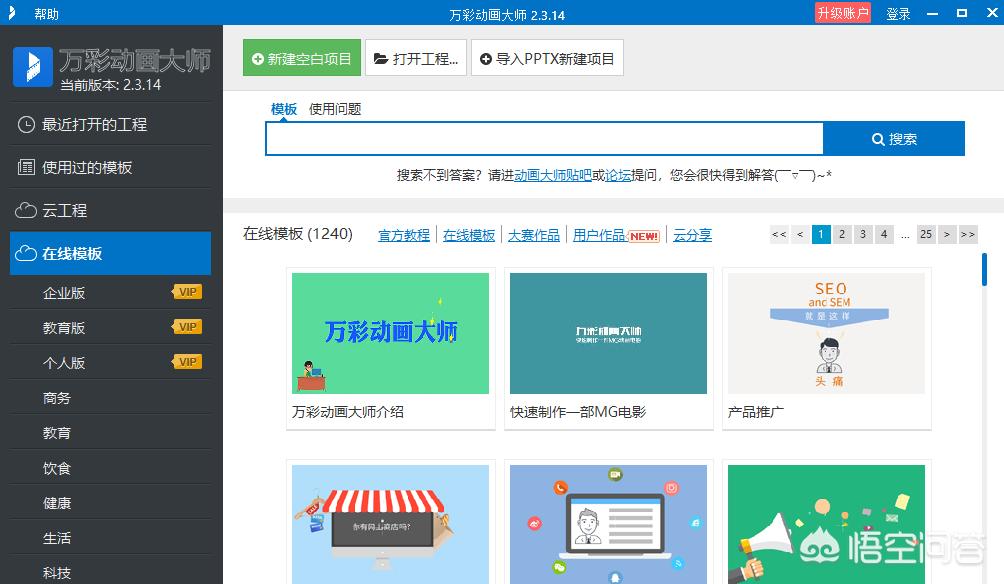Click the cloud icon beside 在线模板
This screenshot has width=1004, height=584.
click(26, 254)
